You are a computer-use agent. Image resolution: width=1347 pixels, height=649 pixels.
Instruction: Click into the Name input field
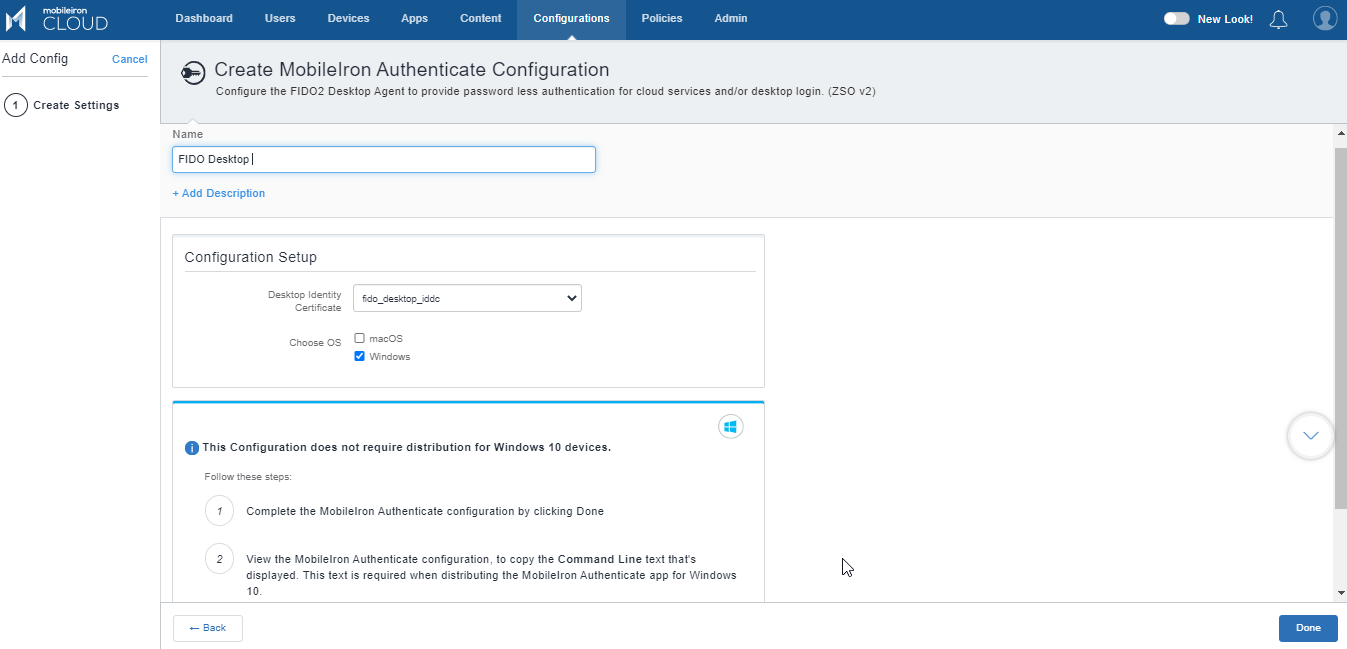384,159
